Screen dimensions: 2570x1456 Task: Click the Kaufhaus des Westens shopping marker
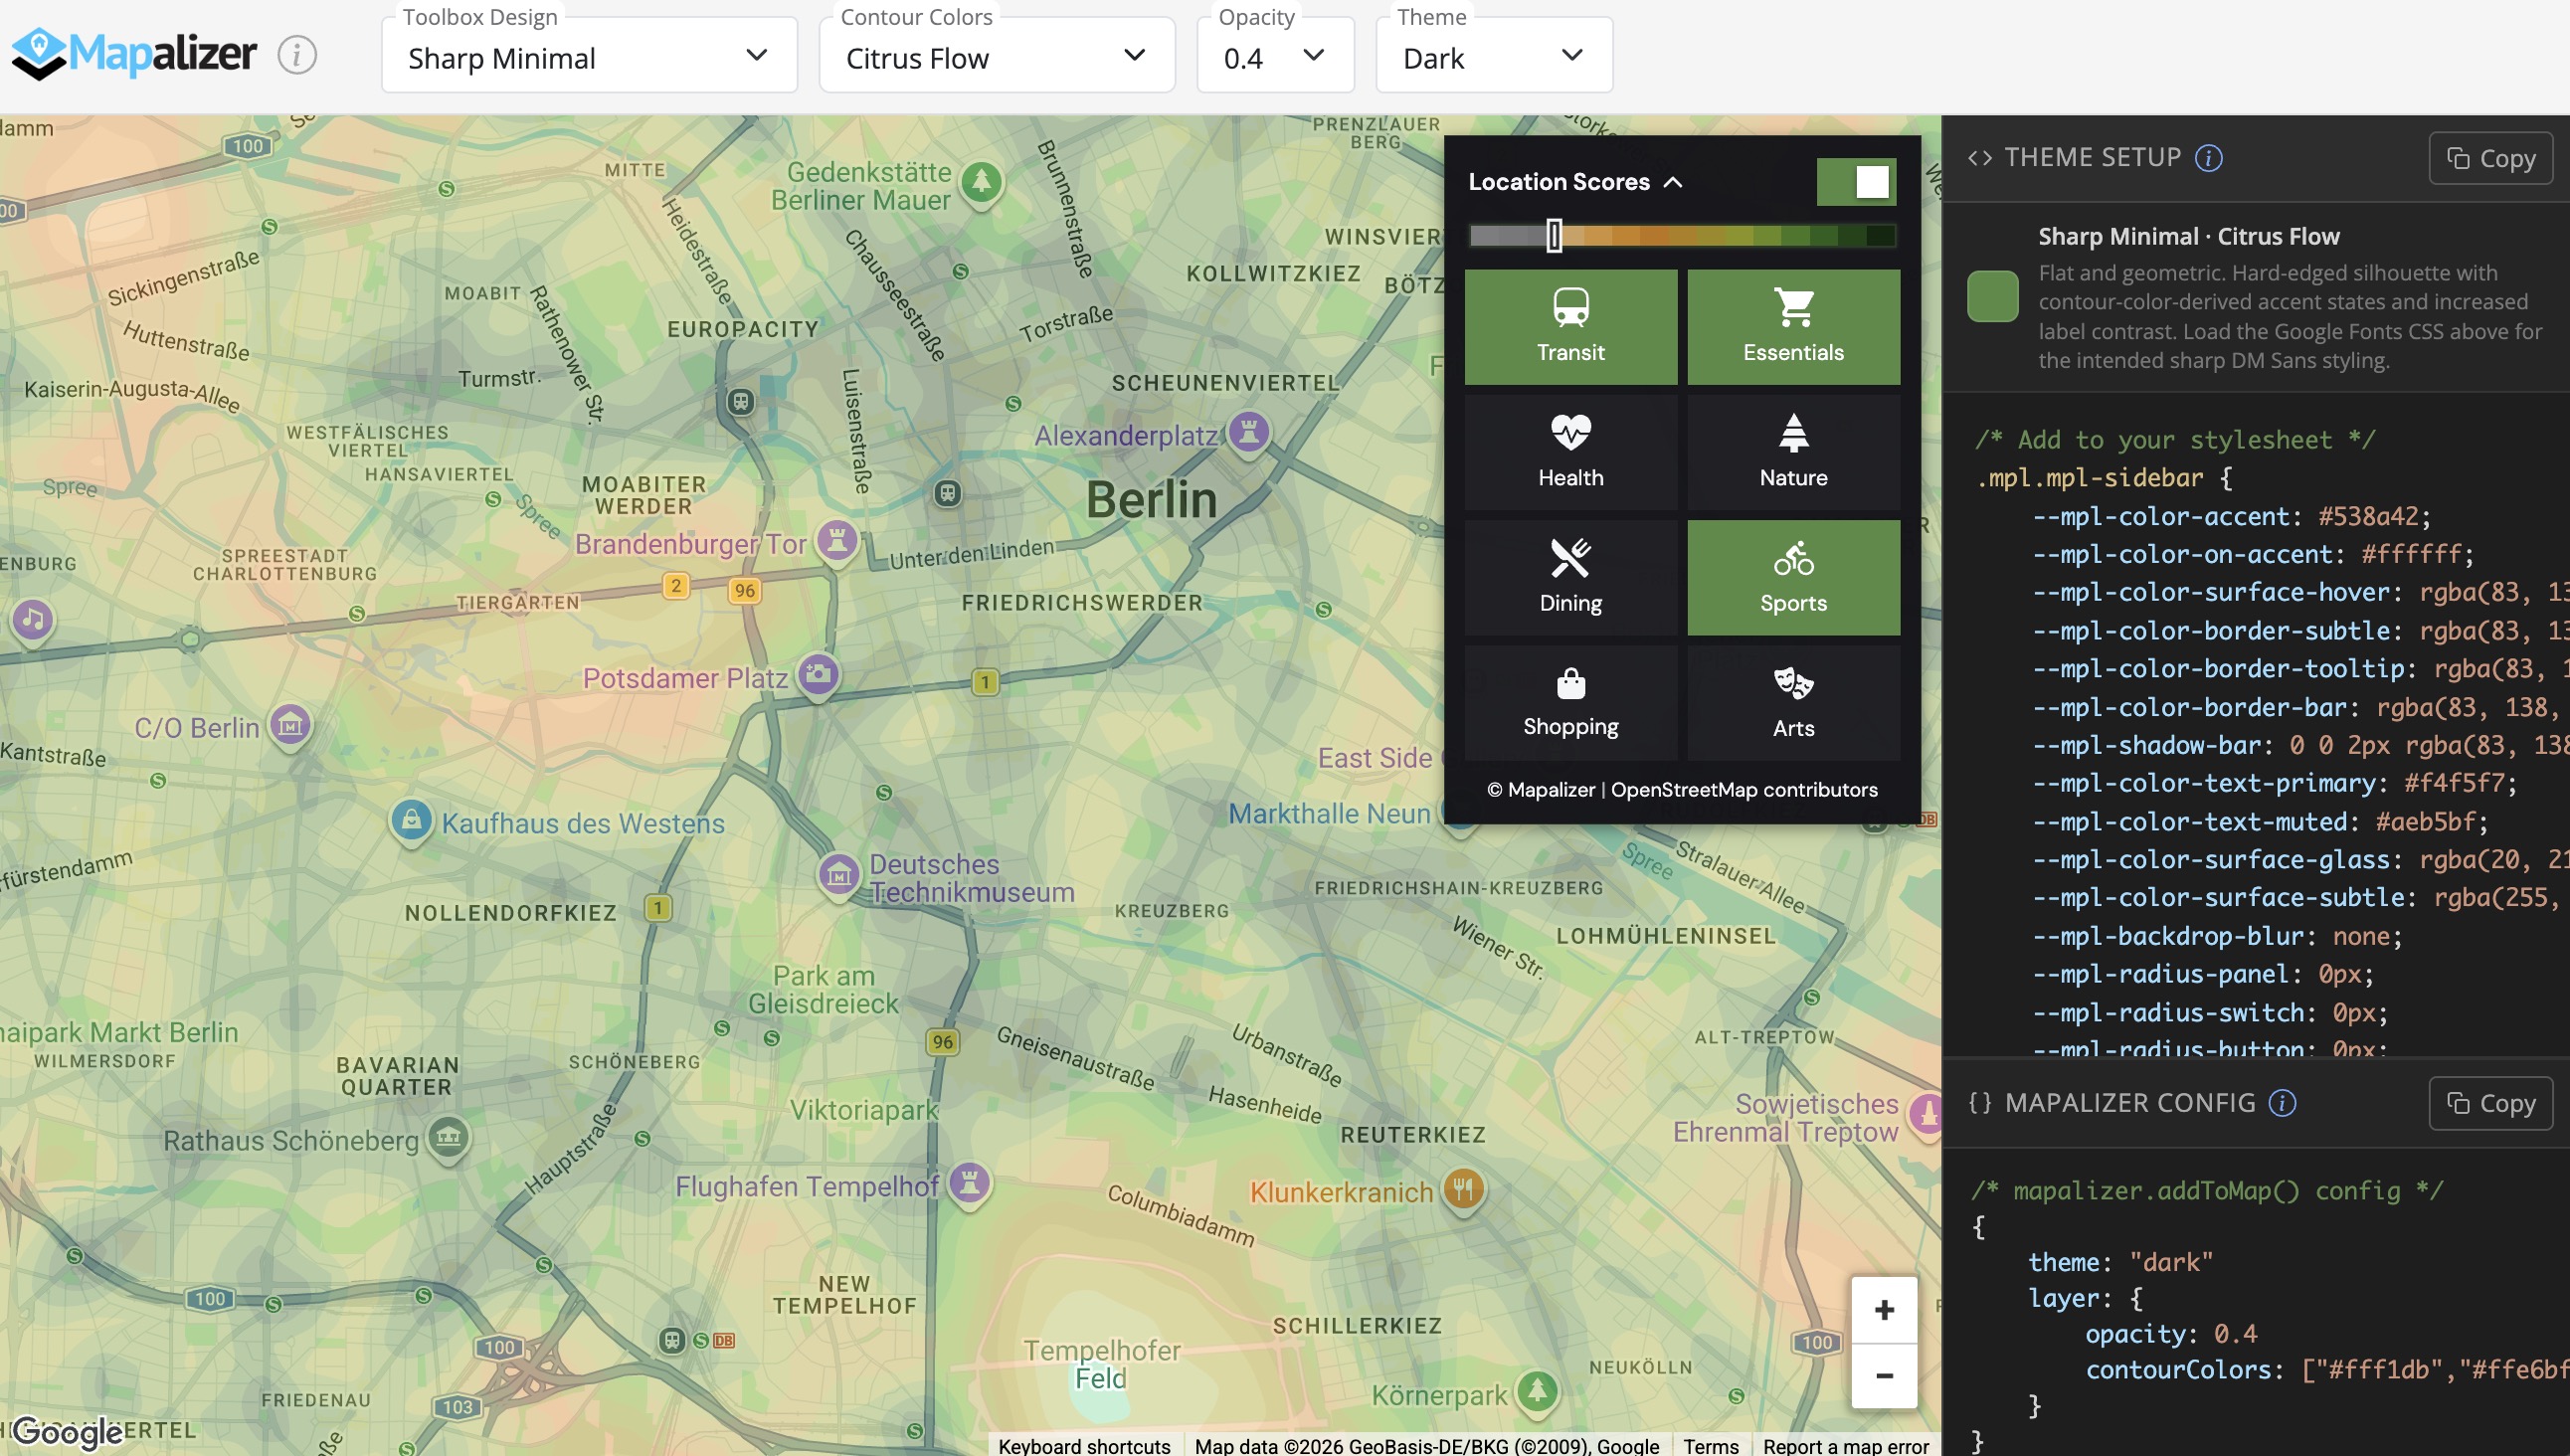click(410, 822)
